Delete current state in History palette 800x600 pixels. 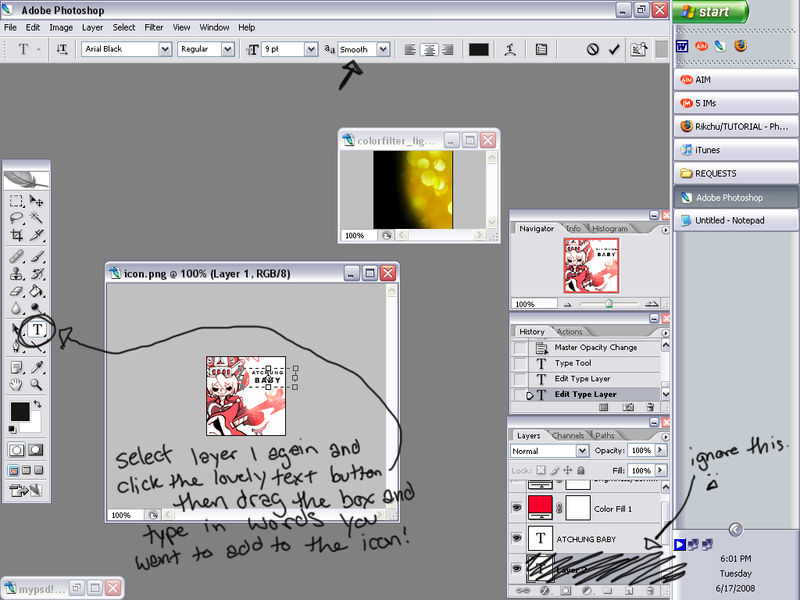click(x=650, y=407)
